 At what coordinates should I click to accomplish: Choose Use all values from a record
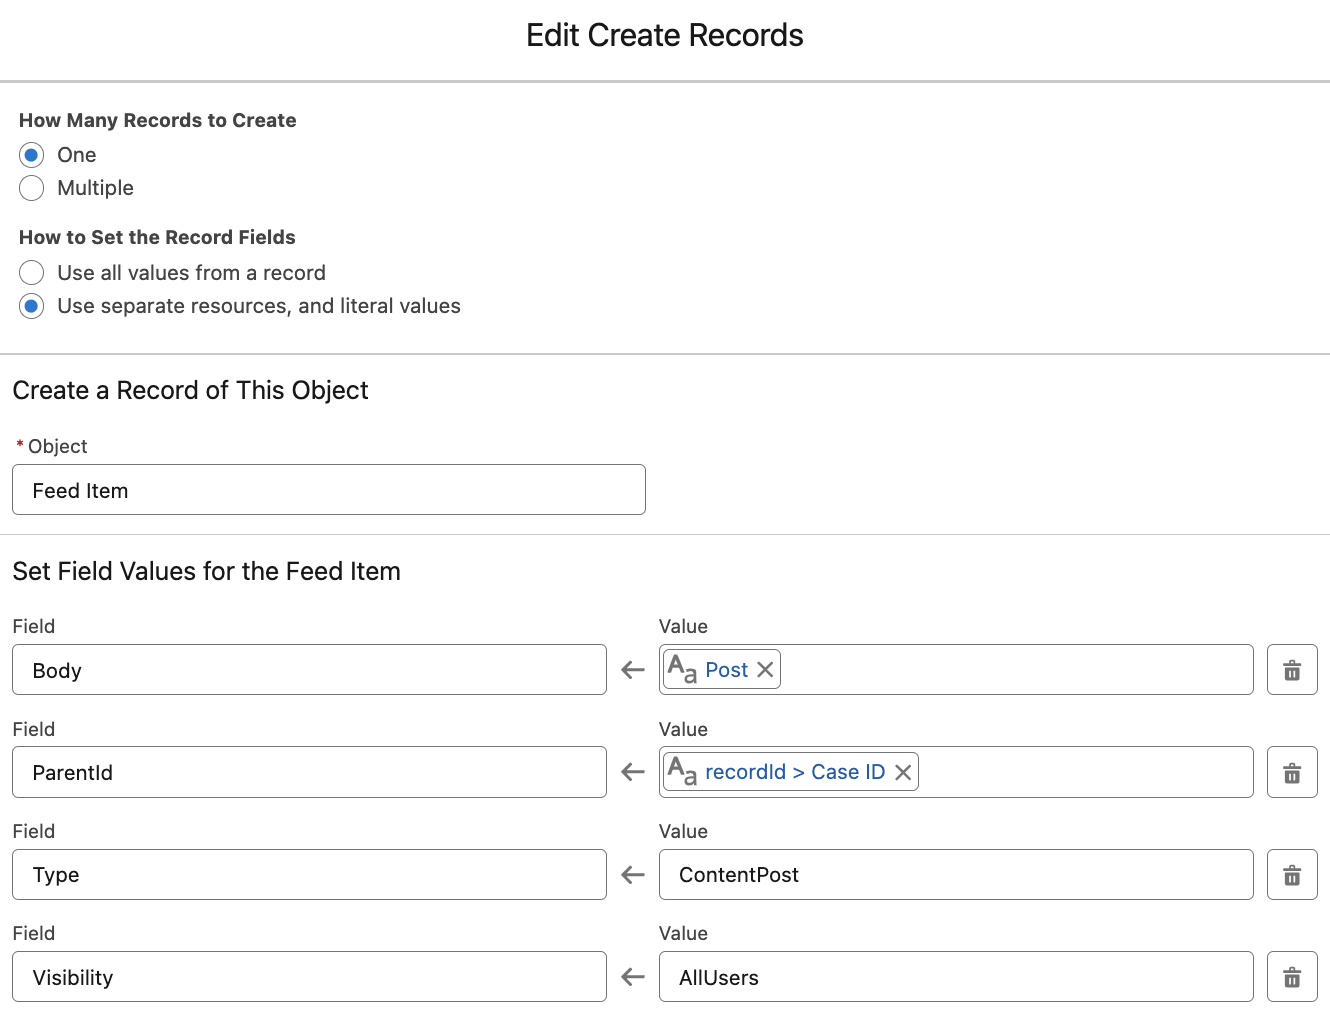point(31,272)
